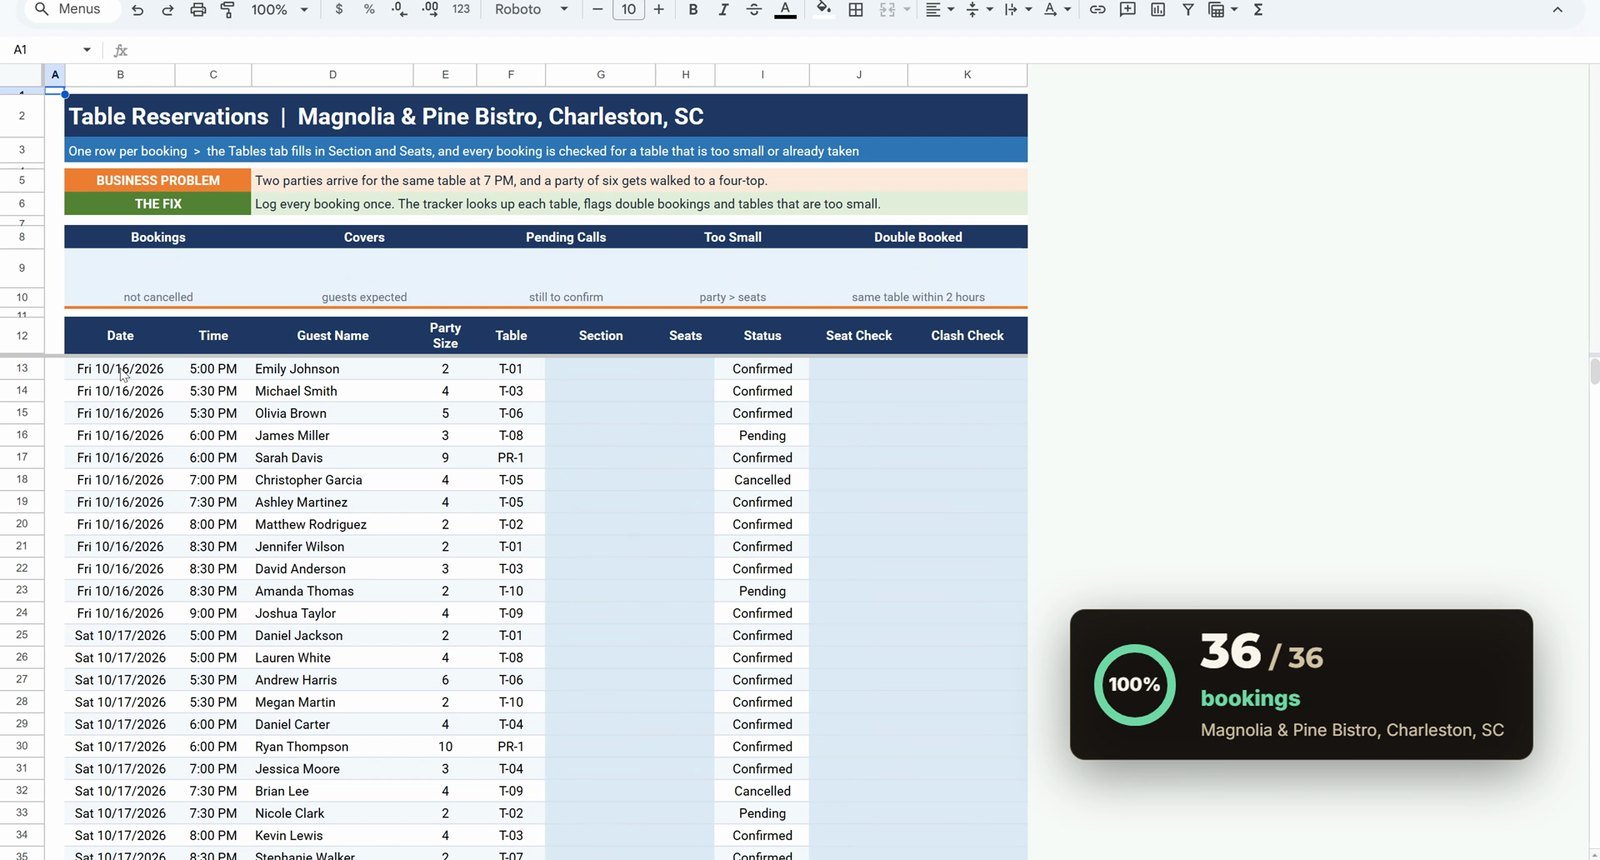Decrease decimal places

[x=399, y=9]
